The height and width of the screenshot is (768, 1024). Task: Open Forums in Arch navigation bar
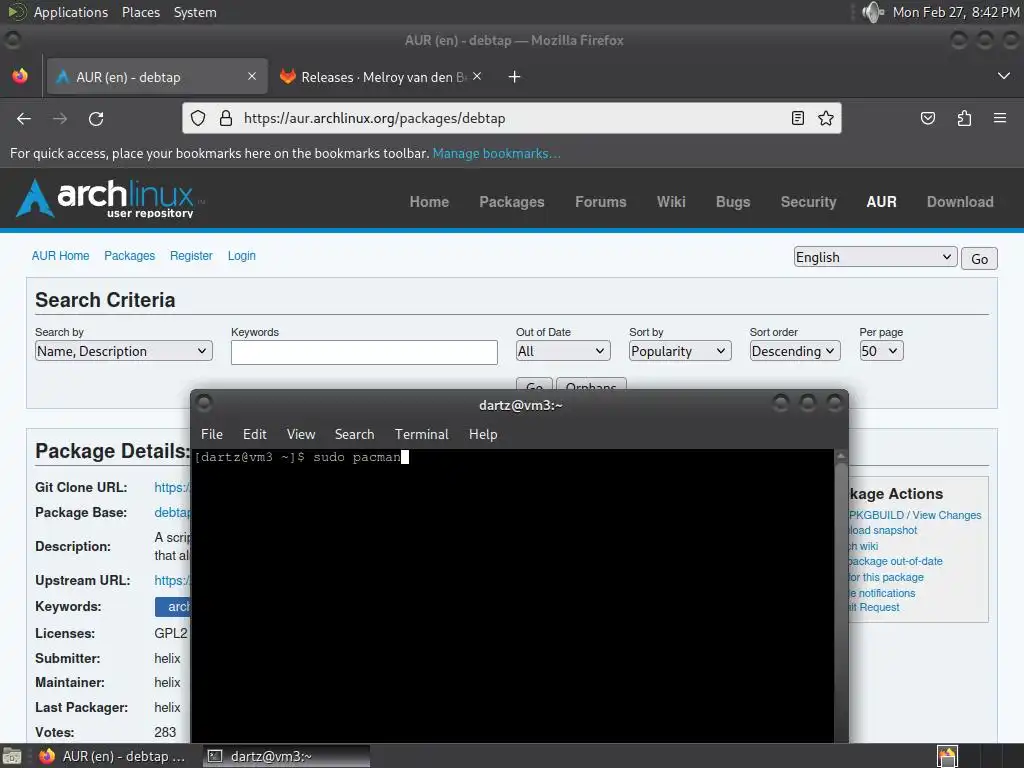tap(601, 202)
